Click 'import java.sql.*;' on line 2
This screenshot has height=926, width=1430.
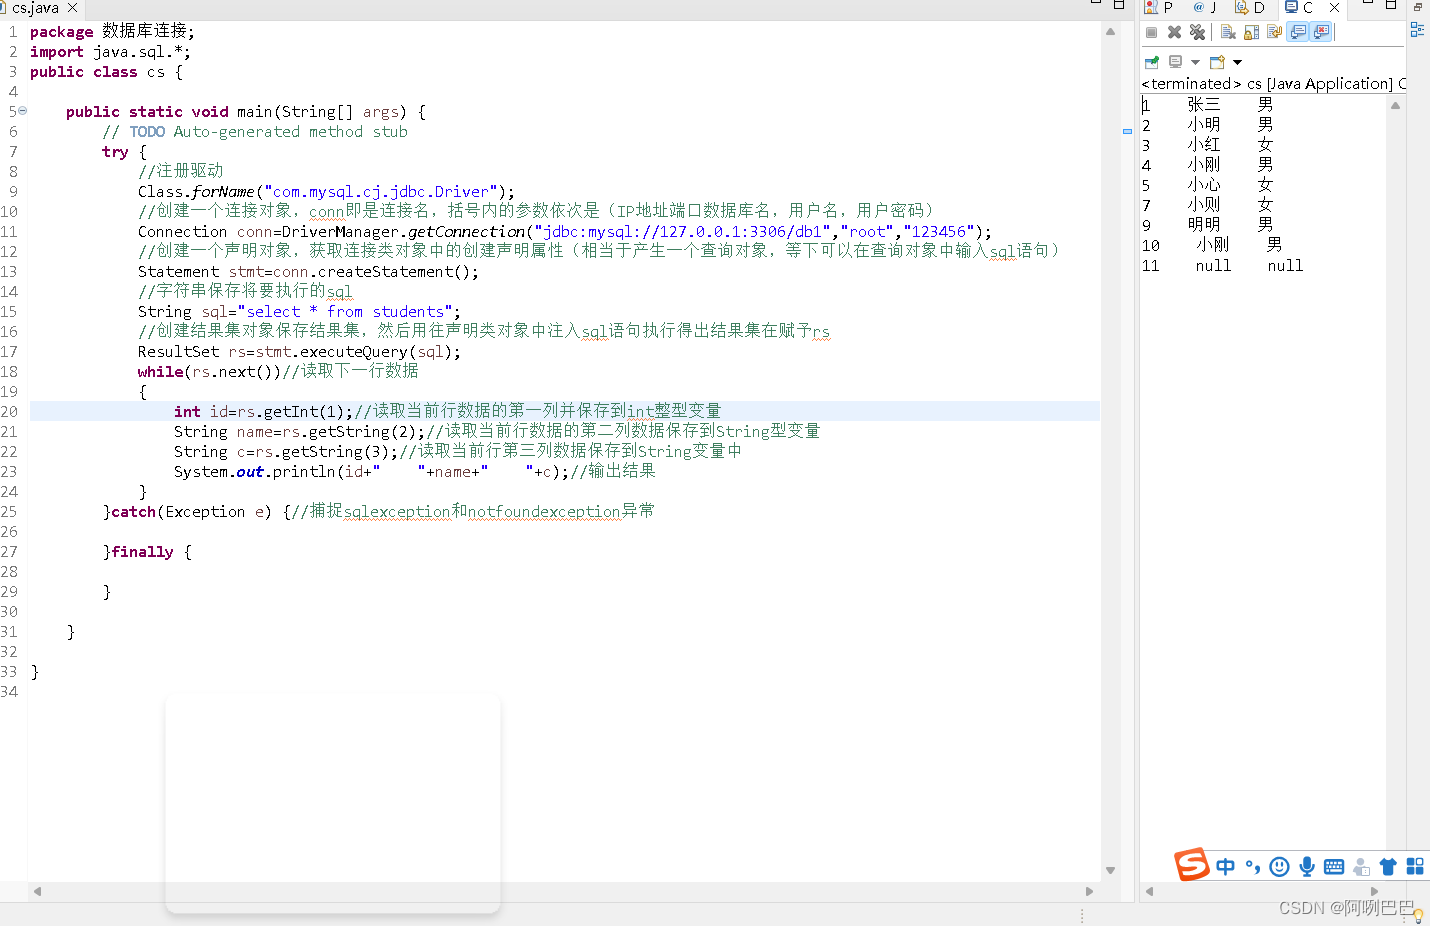[x=110, y=52]
